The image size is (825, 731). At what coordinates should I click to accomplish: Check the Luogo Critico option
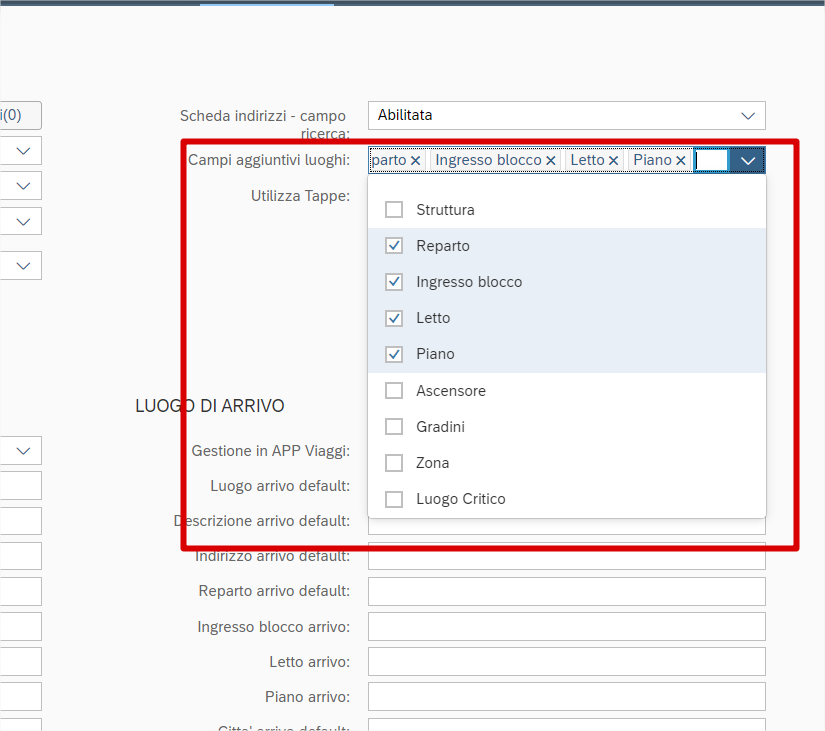click(394, 499)
